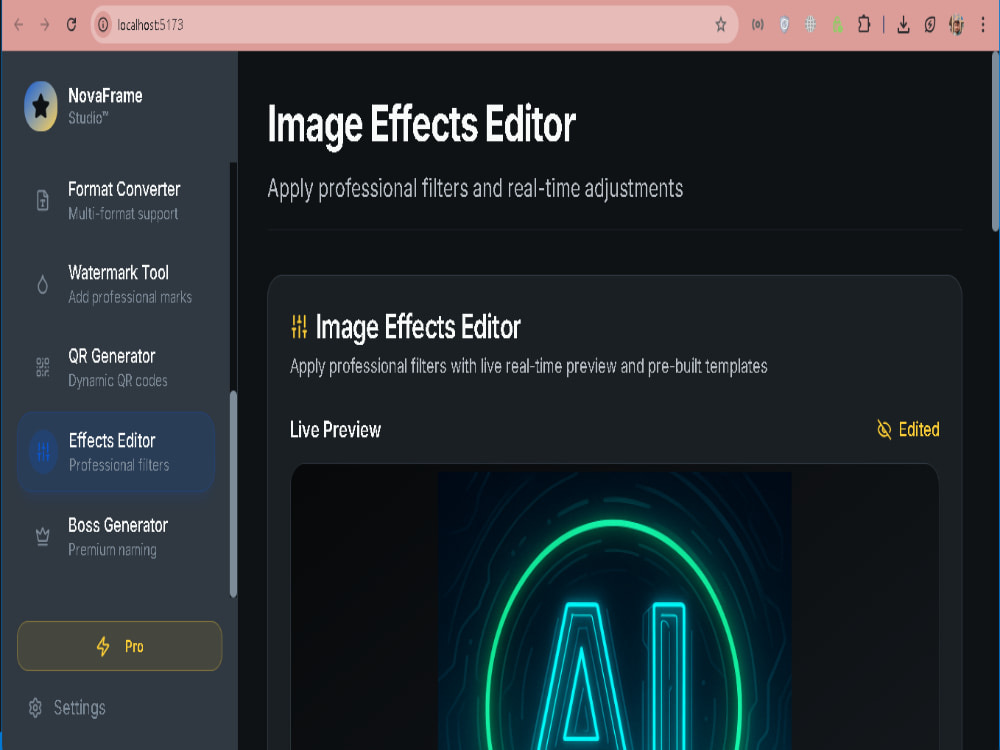Open Settings in the sidebar
The height and width of the screenshot is (750, 1000).
pyautogui.click(x=67, y=707)
